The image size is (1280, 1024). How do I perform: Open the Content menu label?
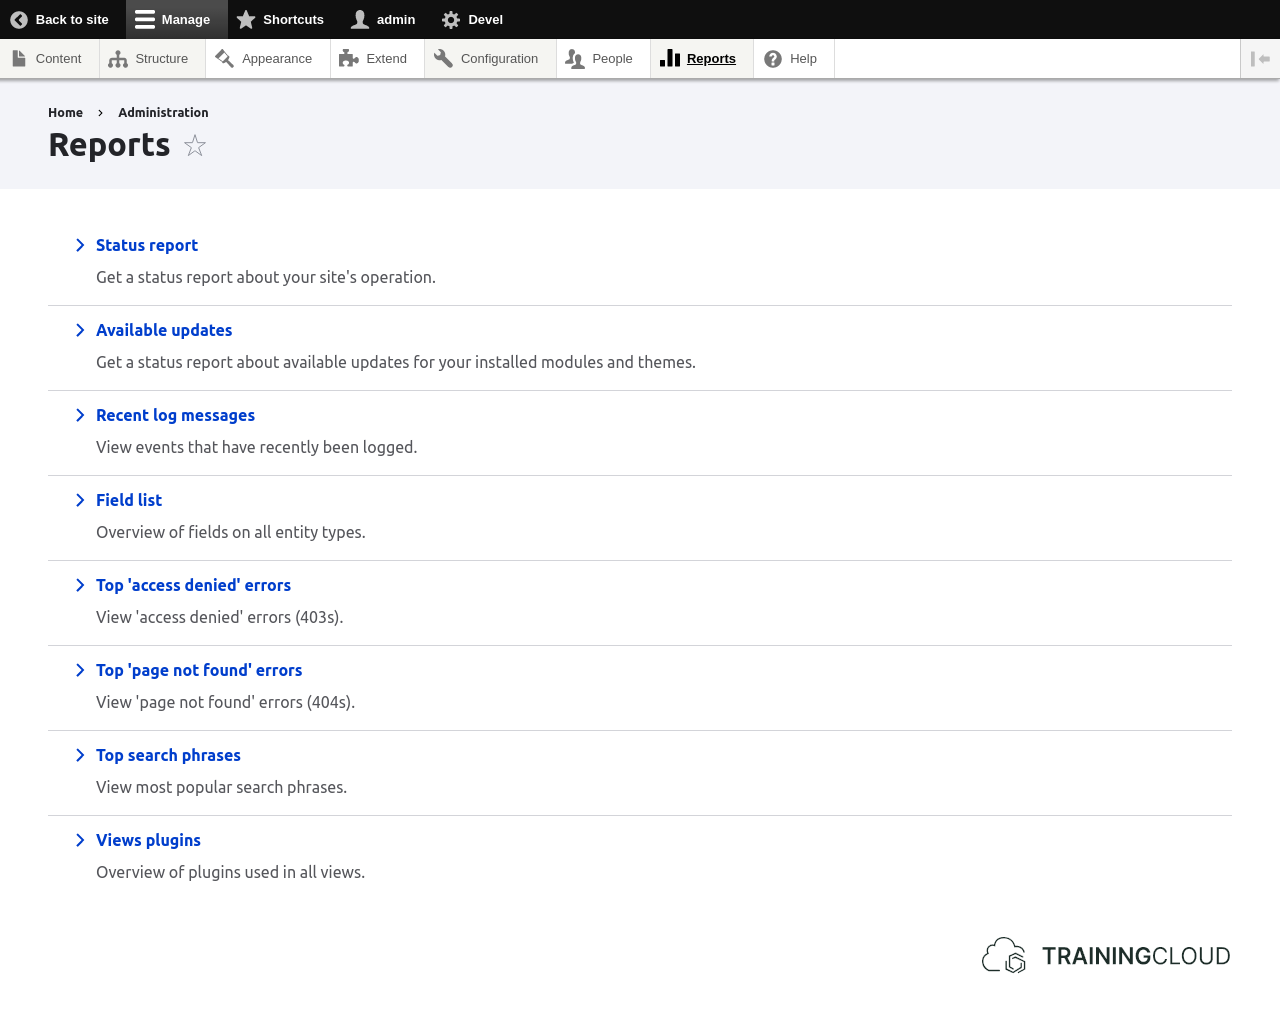point(58,59)
